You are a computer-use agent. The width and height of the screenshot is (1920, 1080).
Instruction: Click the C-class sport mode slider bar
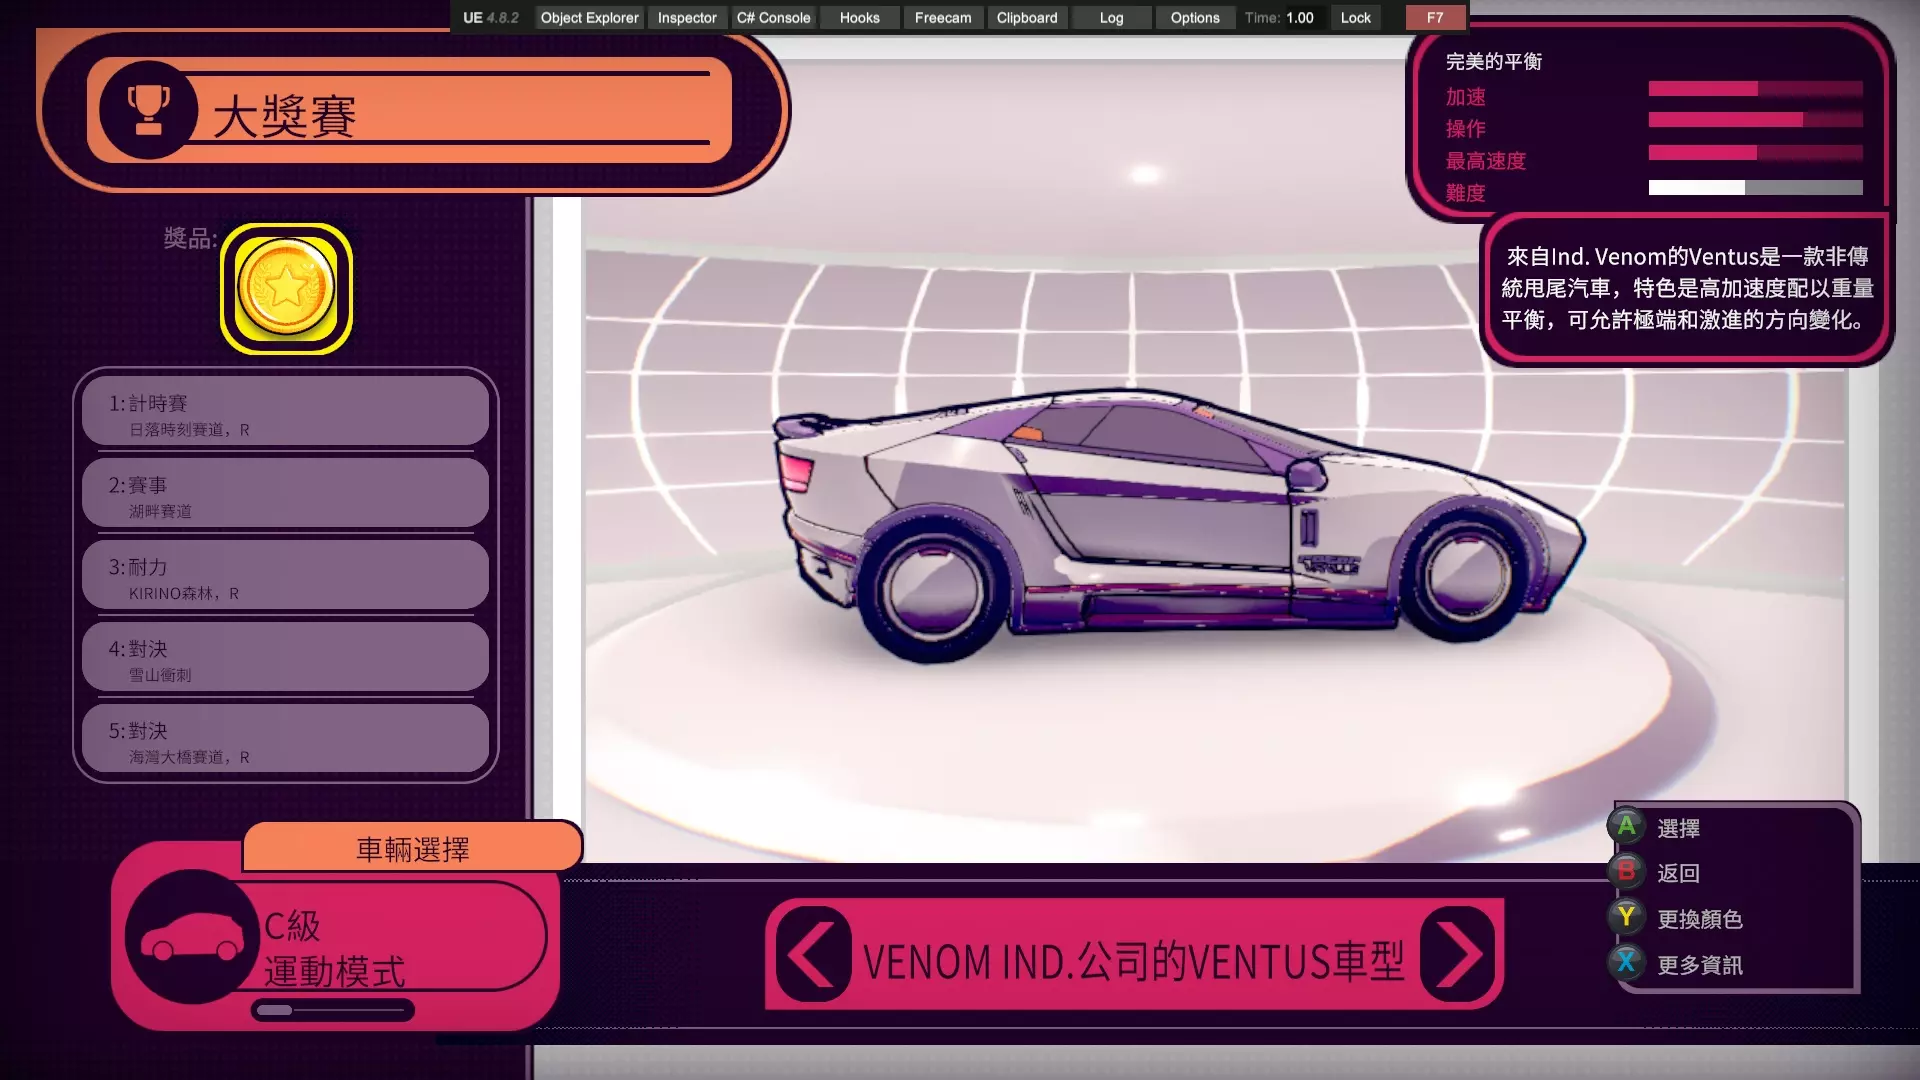(x=332, y=1011)
